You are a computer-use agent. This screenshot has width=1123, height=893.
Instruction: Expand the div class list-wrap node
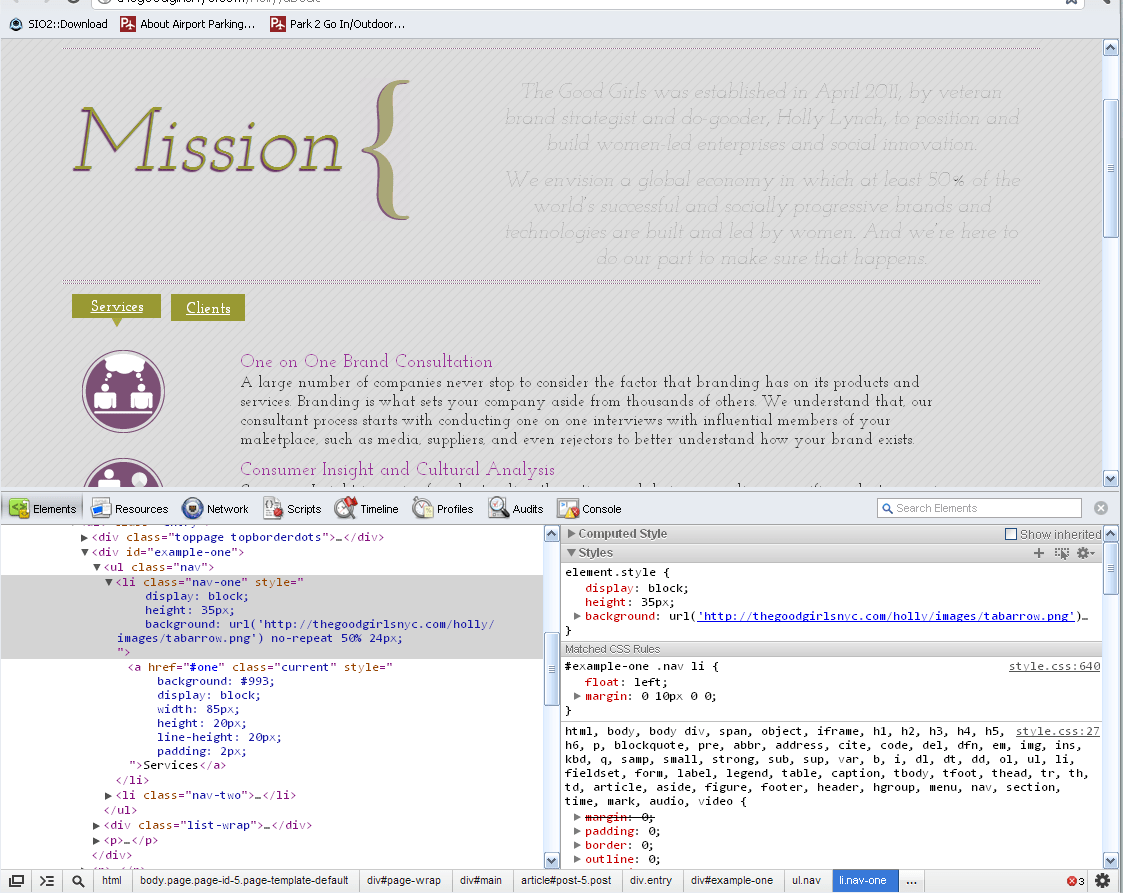(x=97, y=826)
